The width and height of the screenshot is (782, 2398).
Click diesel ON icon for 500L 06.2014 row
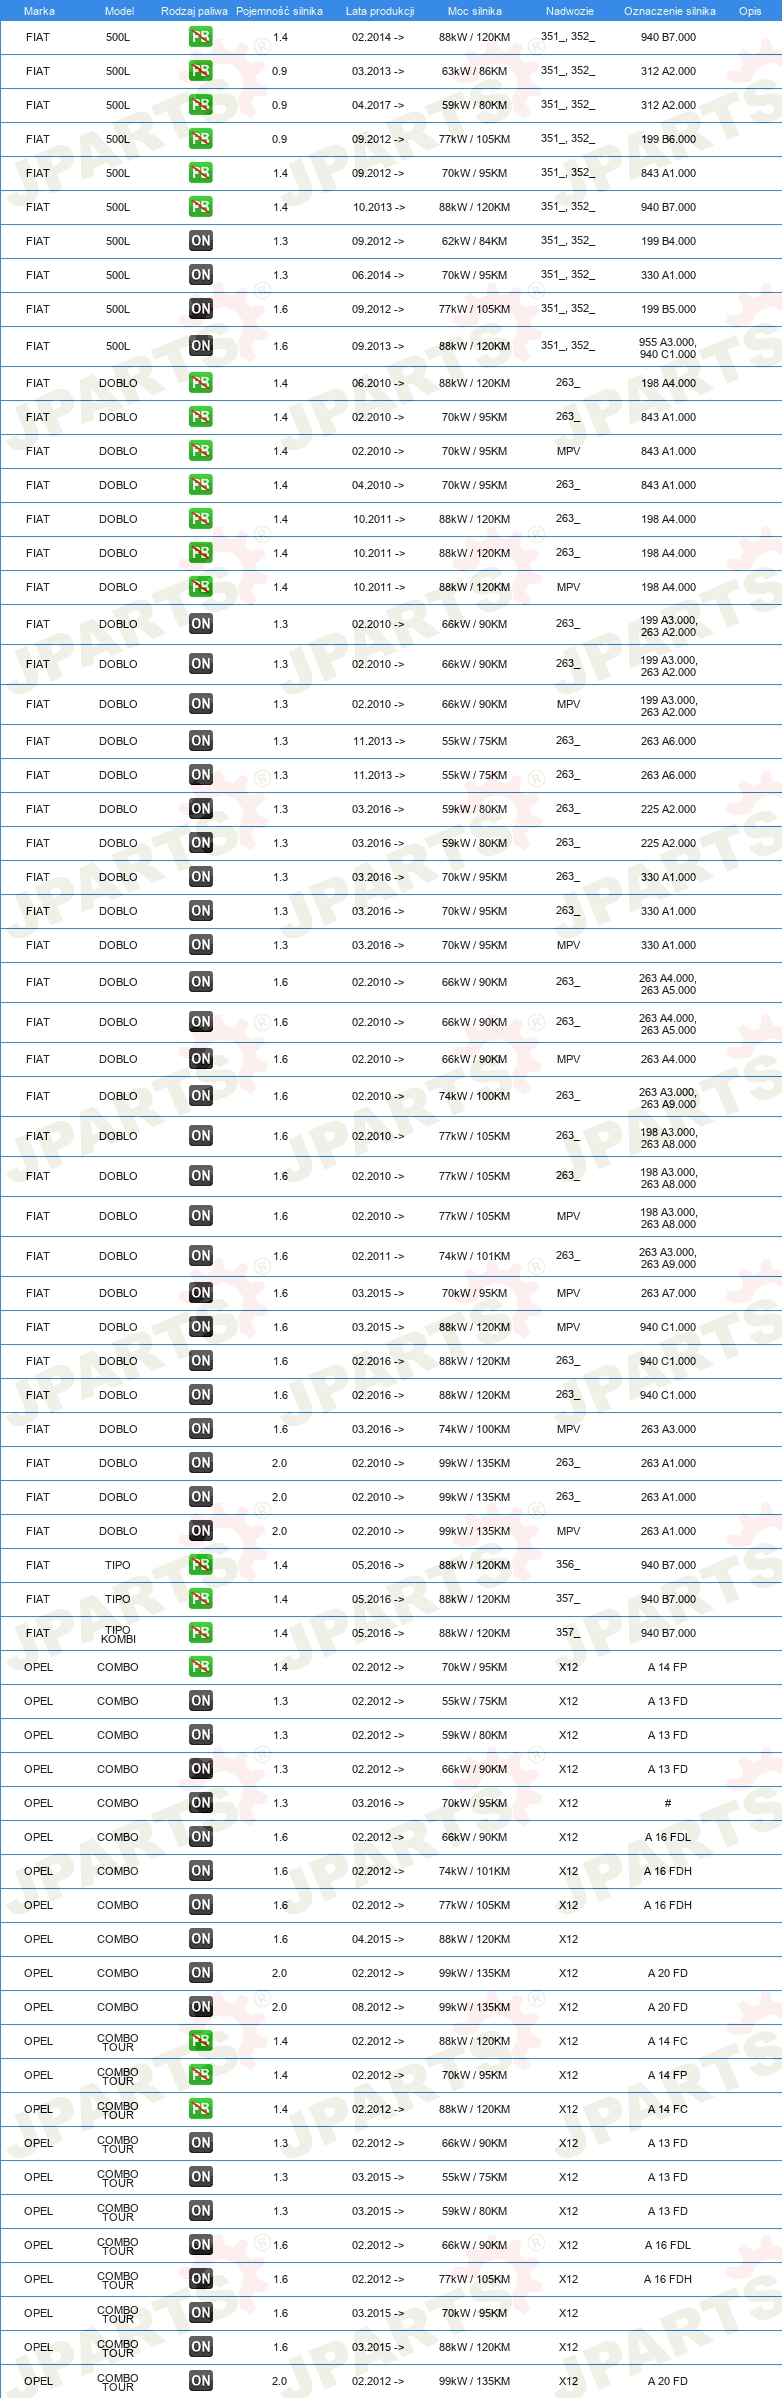(x=201, y=275)
